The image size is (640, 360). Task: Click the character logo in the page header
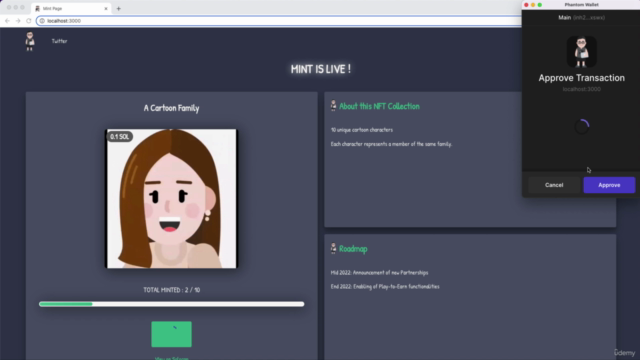[x=30, y=41]
